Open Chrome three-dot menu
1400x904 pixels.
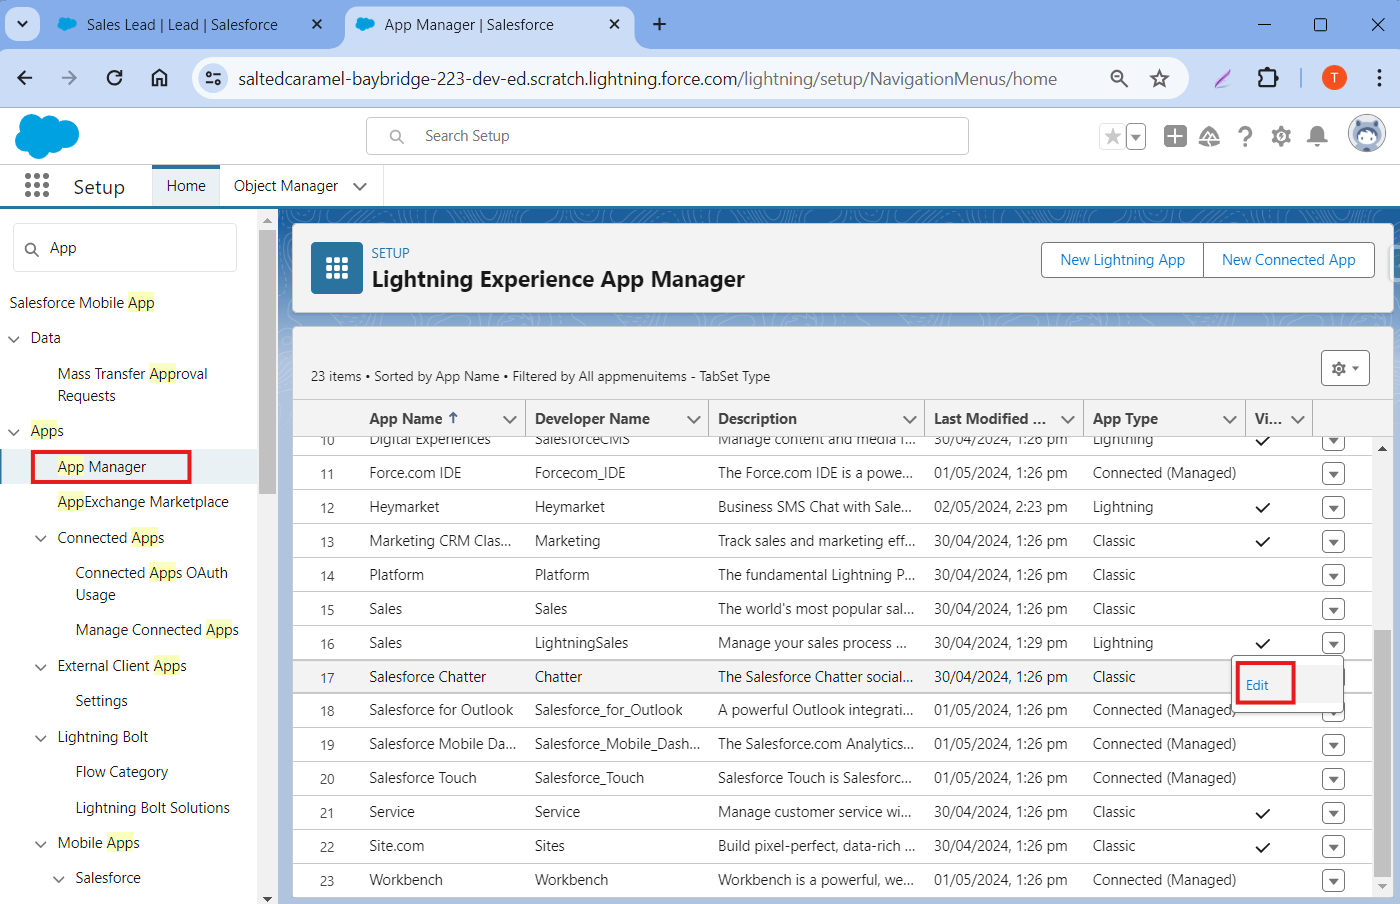[1379, 78]
